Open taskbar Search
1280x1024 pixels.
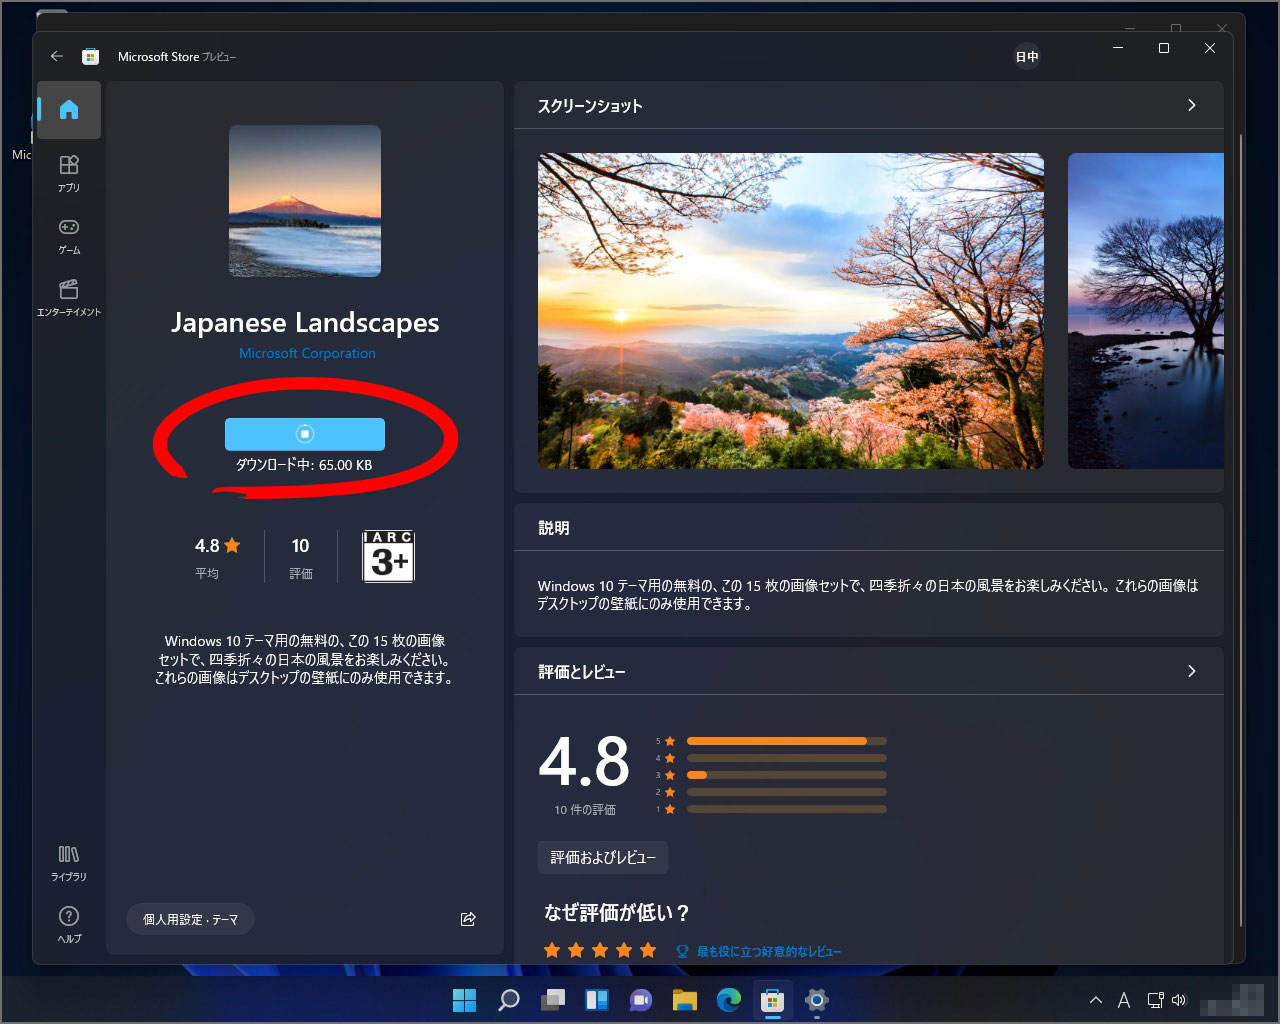pos(509,1000)
